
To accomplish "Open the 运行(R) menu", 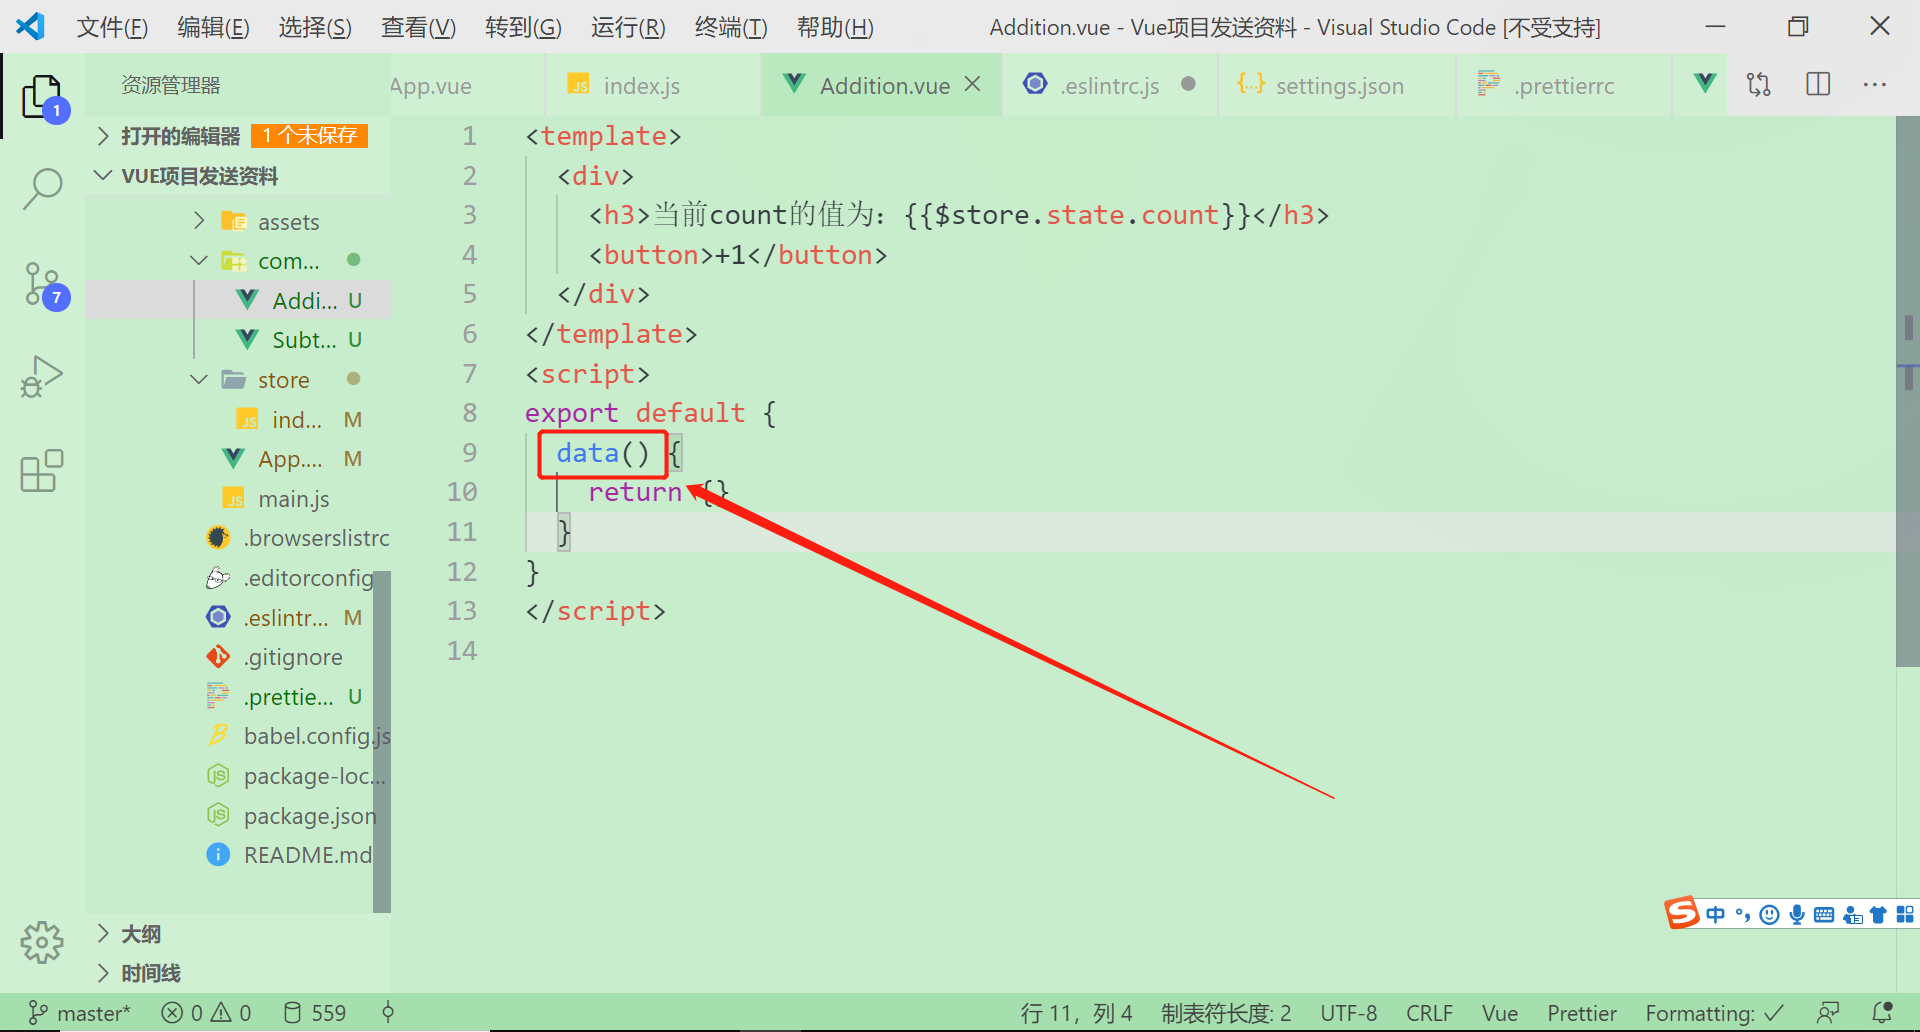I will (628, 27).
